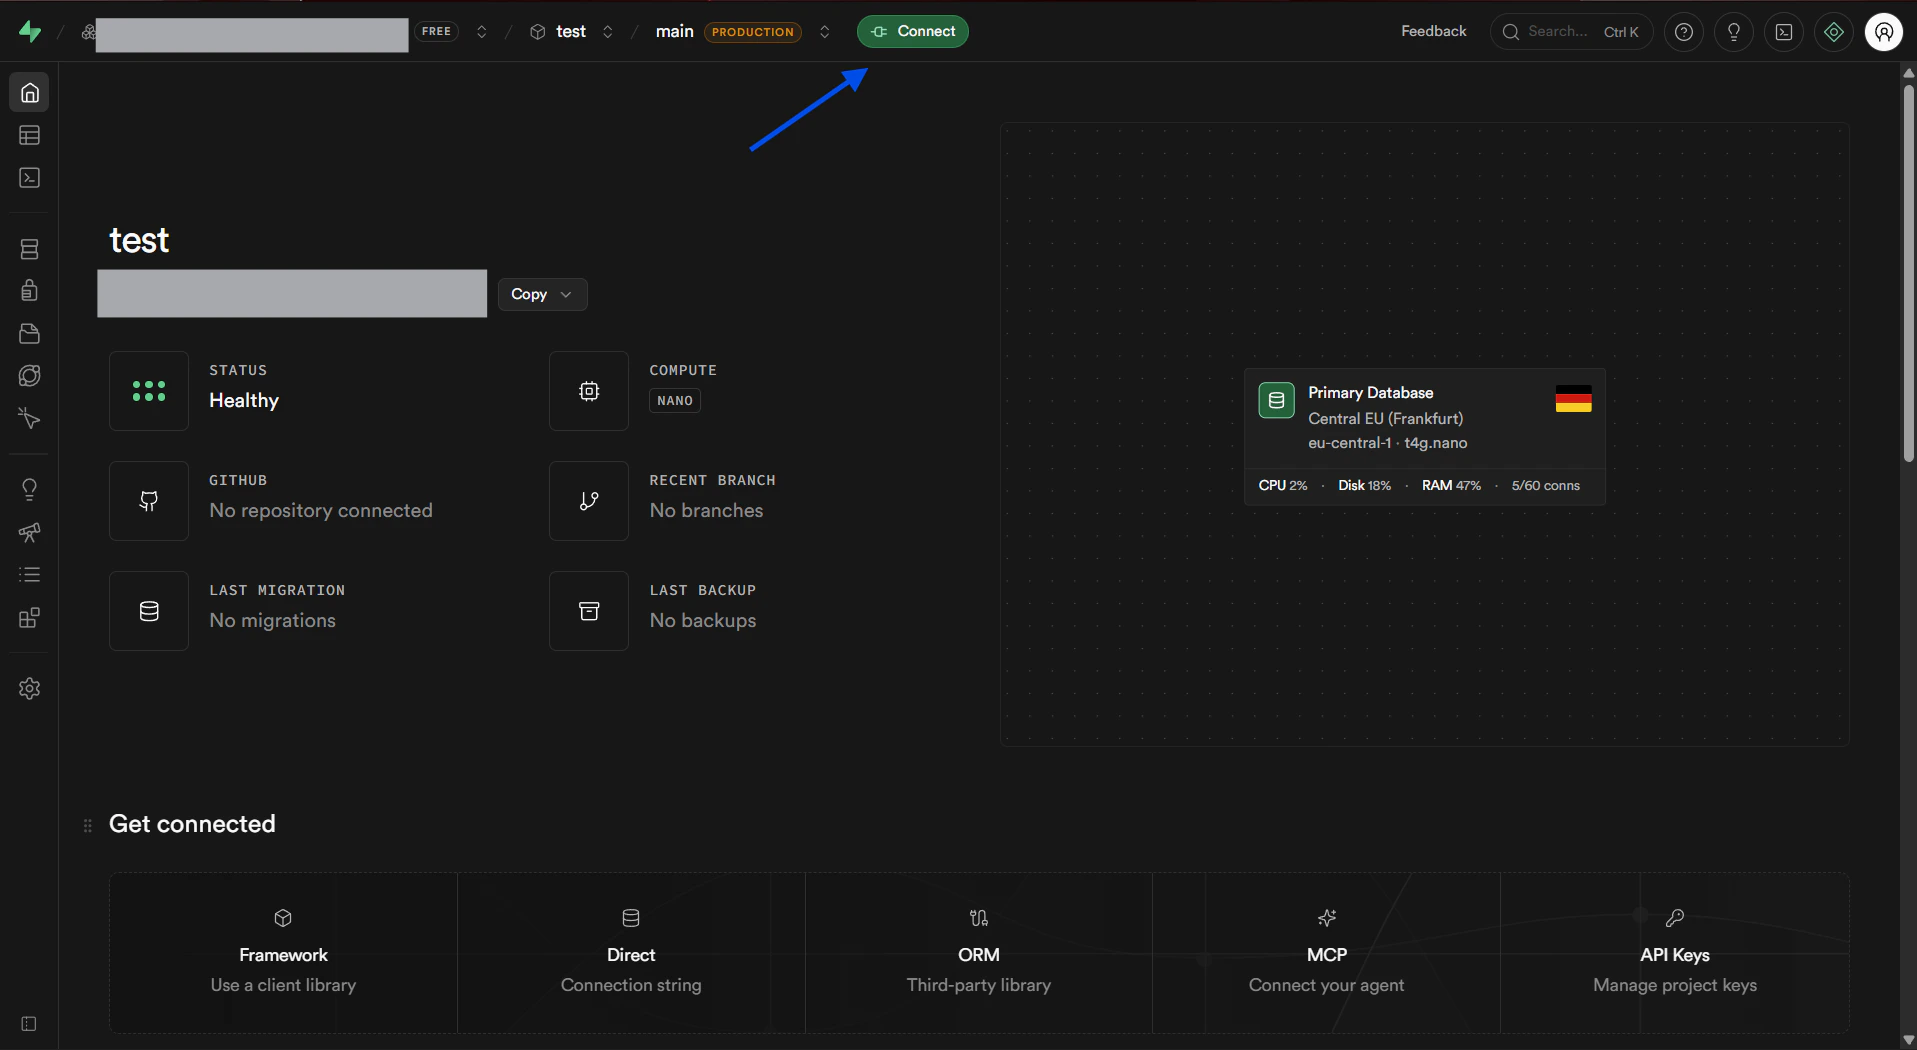Select the main branch breadcrumb

pyautogui.click(x=675, y=32)
